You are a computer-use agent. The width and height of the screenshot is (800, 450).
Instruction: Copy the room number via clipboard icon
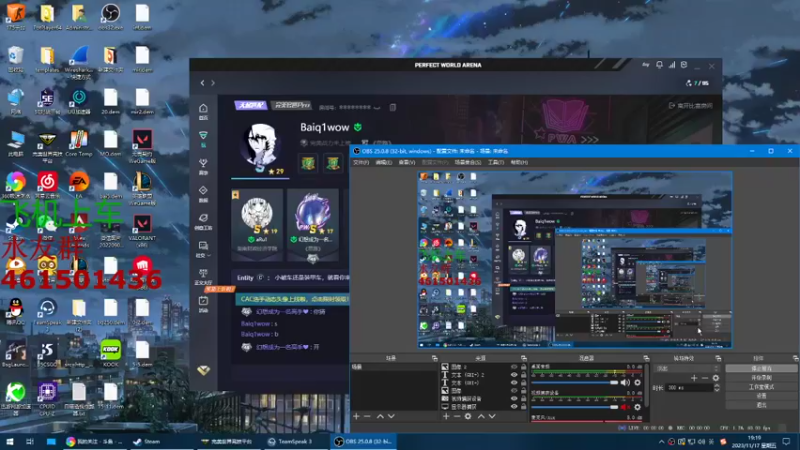[x=392, y=107]
